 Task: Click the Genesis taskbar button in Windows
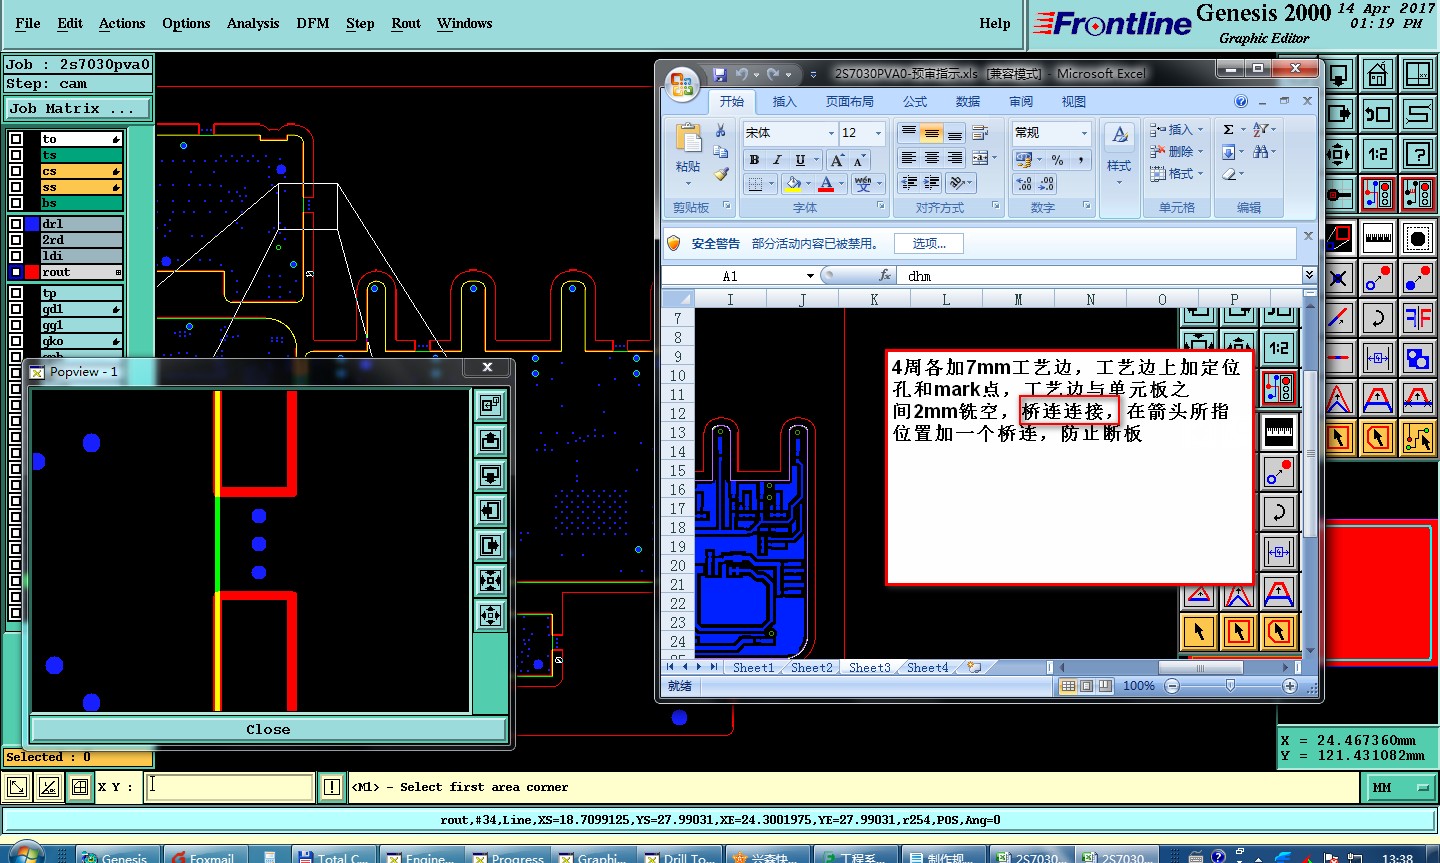pos(117,855)
